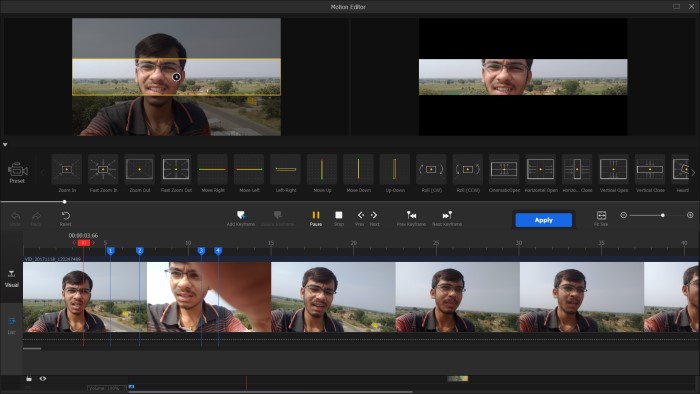Pick the Move Up preset
Image resolution: width=700 pixels, height=394 pixels.
click(322, 170)
